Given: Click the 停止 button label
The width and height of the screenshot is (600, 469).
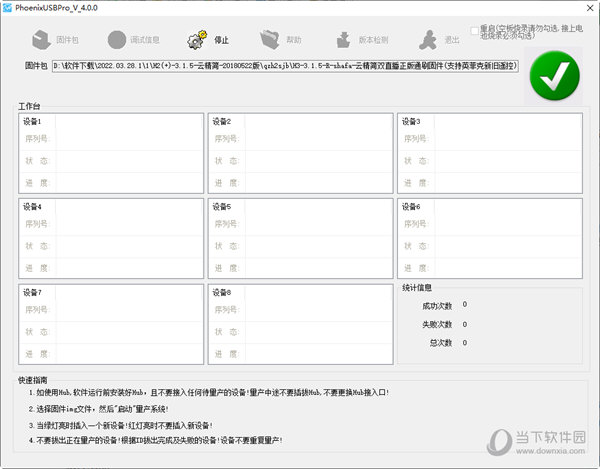Looking at the screenshot, I should click(221, 40).
